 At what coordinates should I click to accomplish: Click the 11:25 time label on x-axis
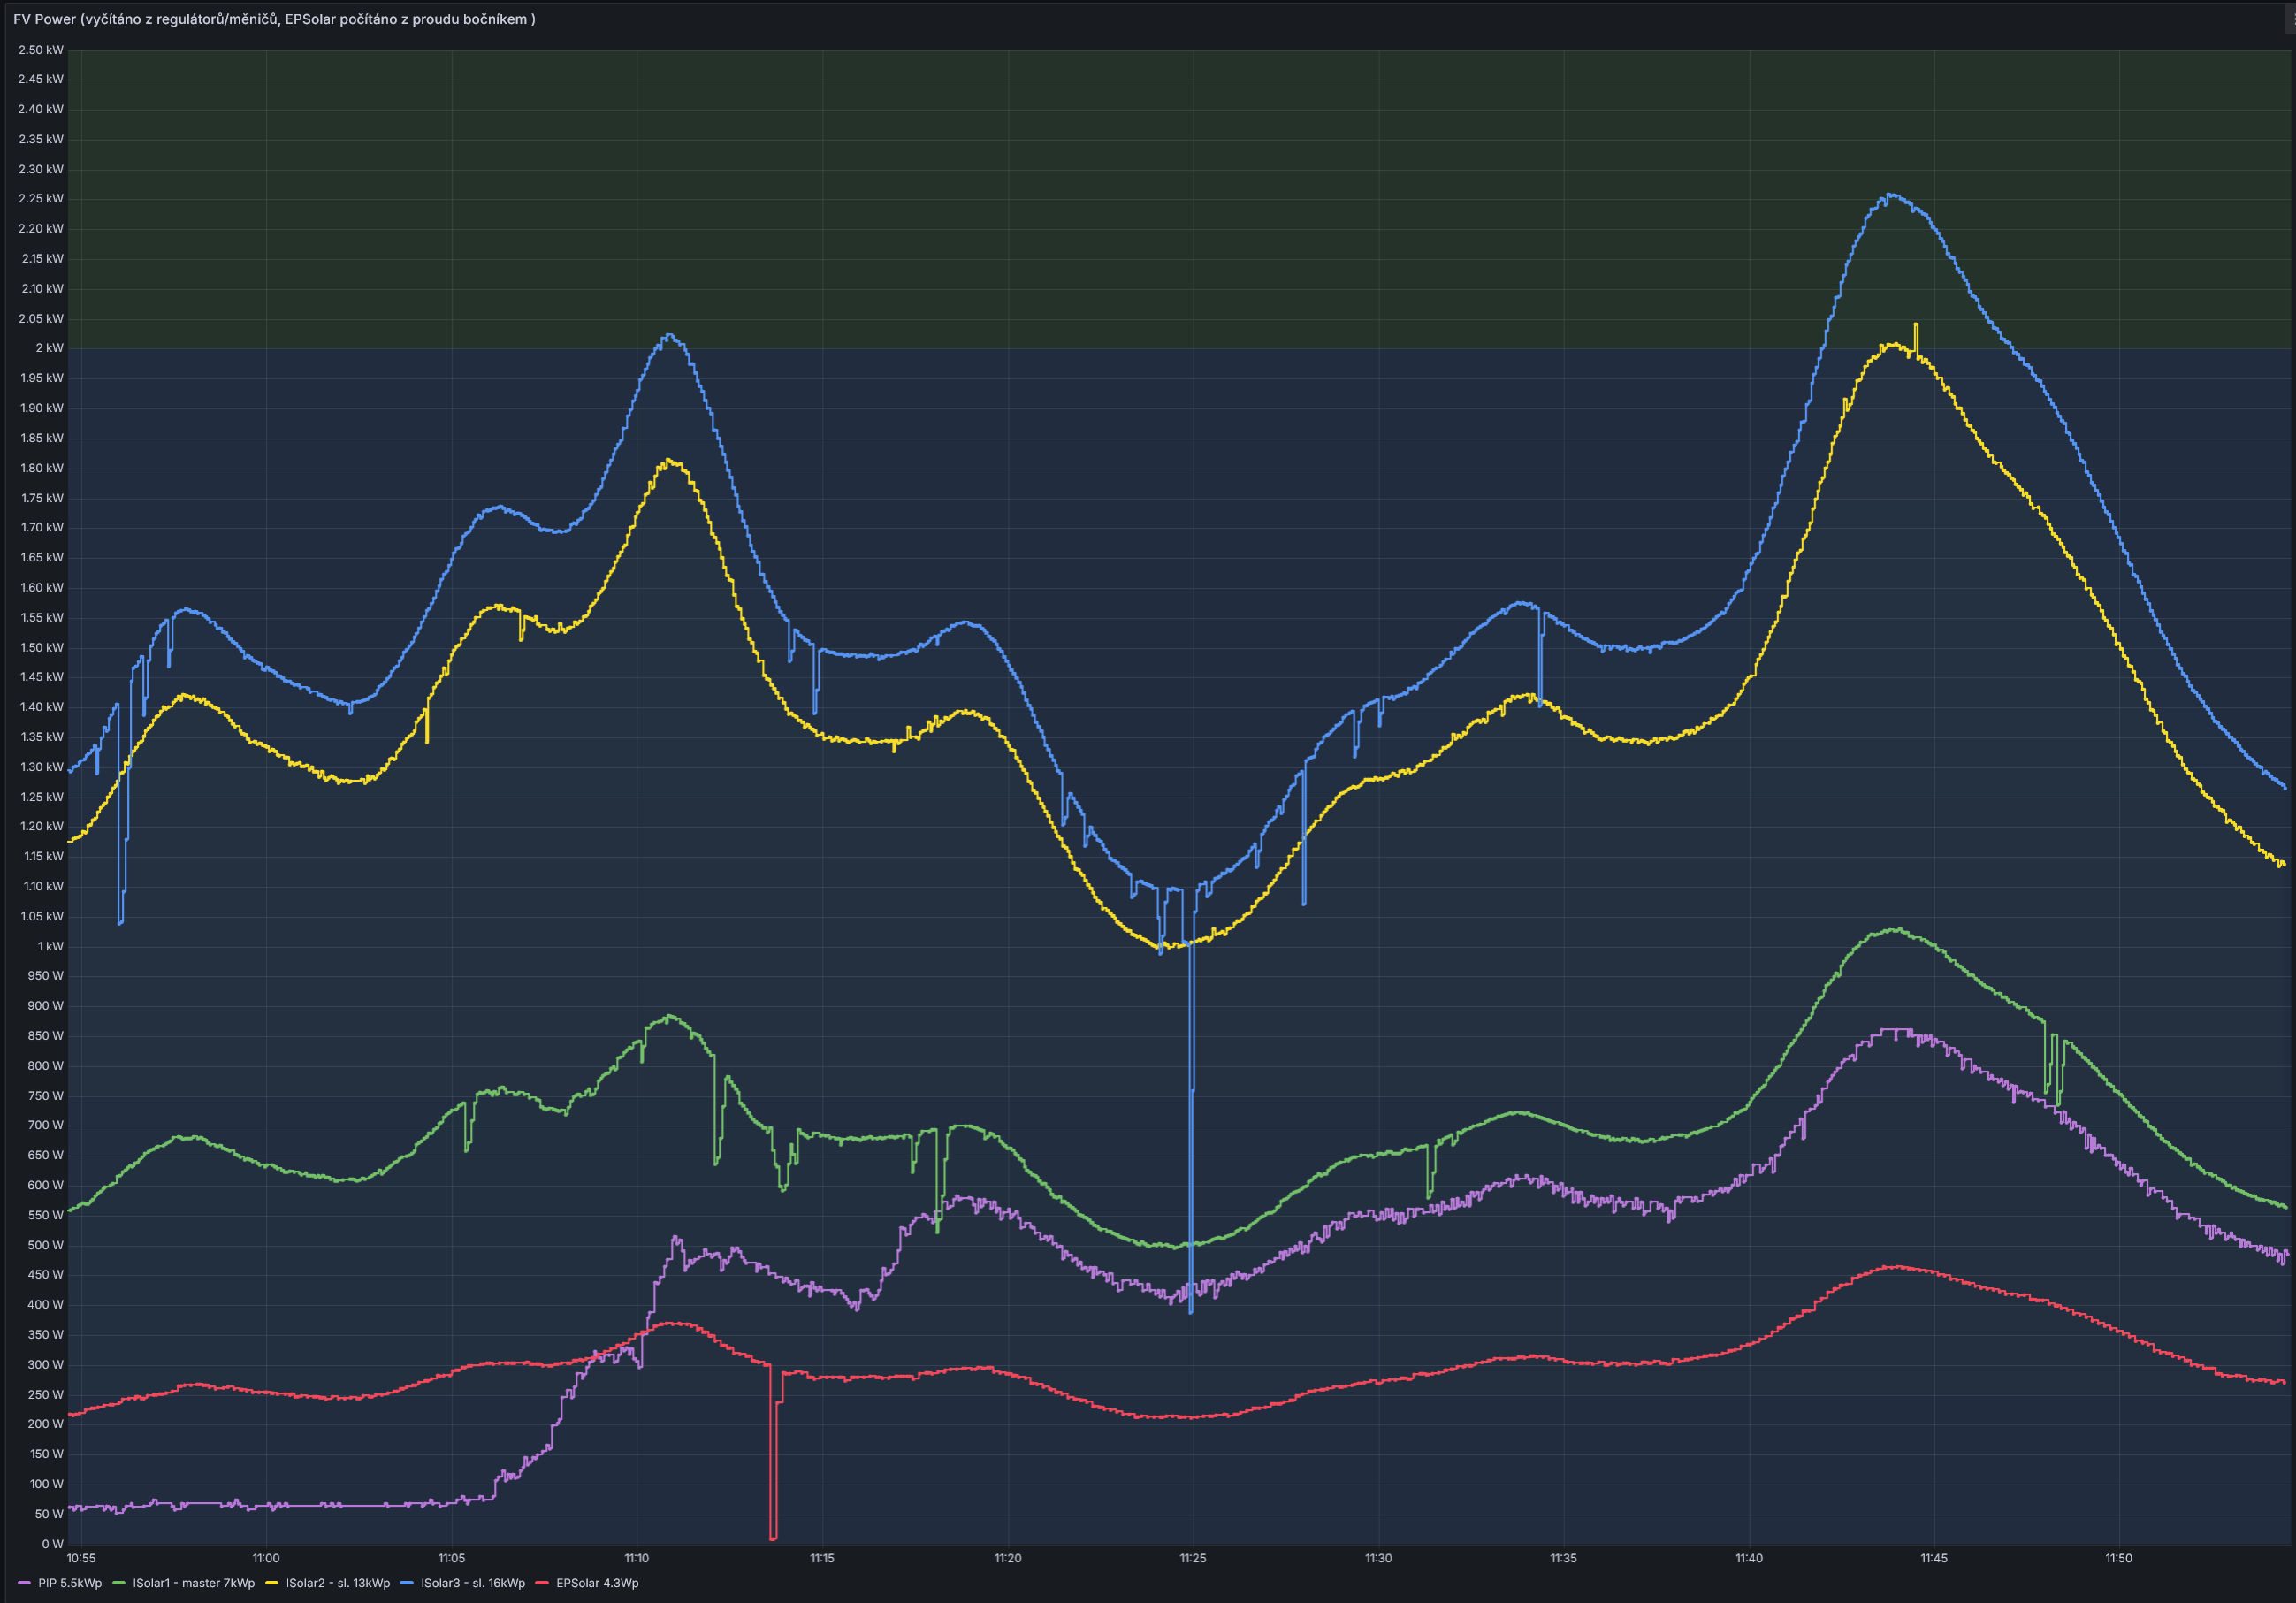point(1193,1558)
